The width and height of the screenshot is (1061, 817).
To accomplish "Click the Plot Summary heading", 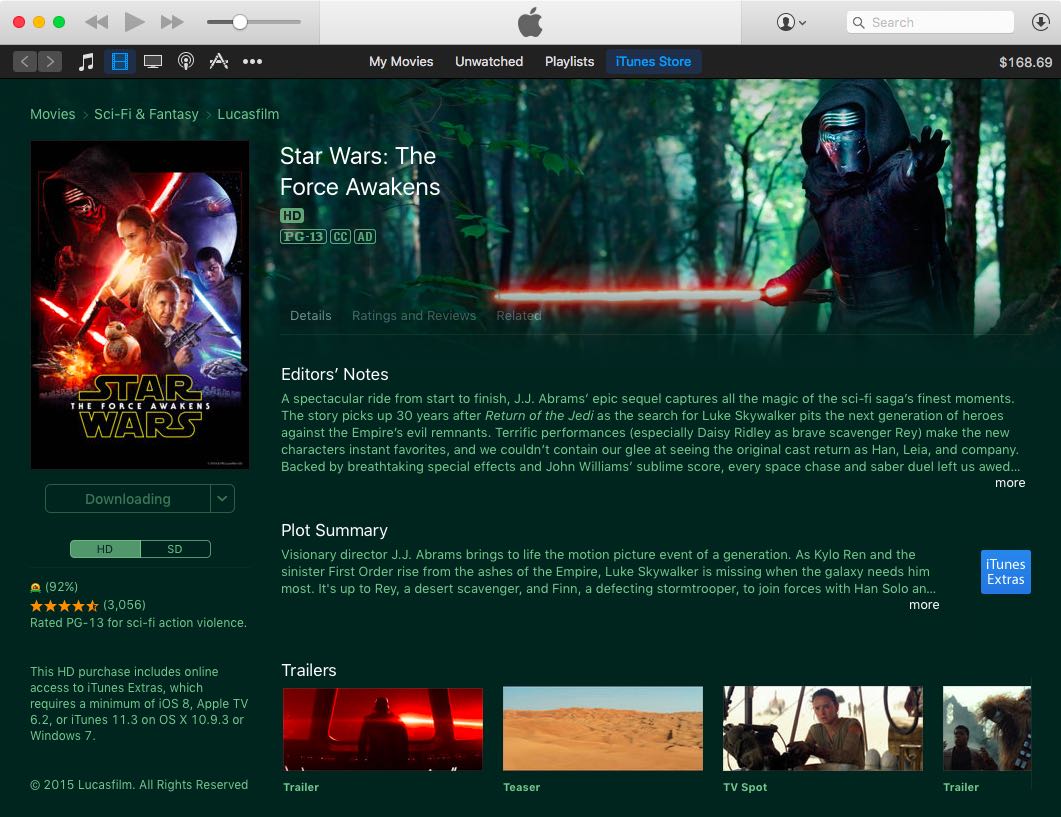I will pyautogui.click(x=334, y=530).
